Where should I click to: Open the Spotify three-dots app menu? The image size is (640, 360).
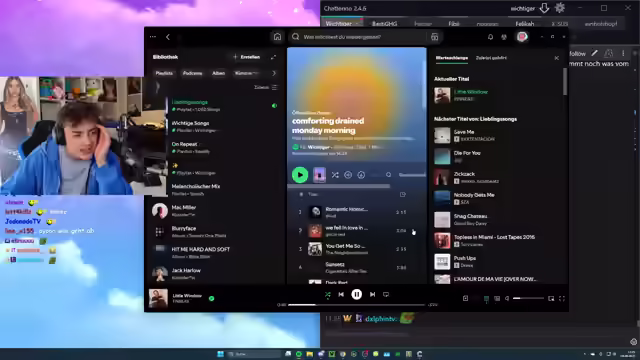coord(153,37)
